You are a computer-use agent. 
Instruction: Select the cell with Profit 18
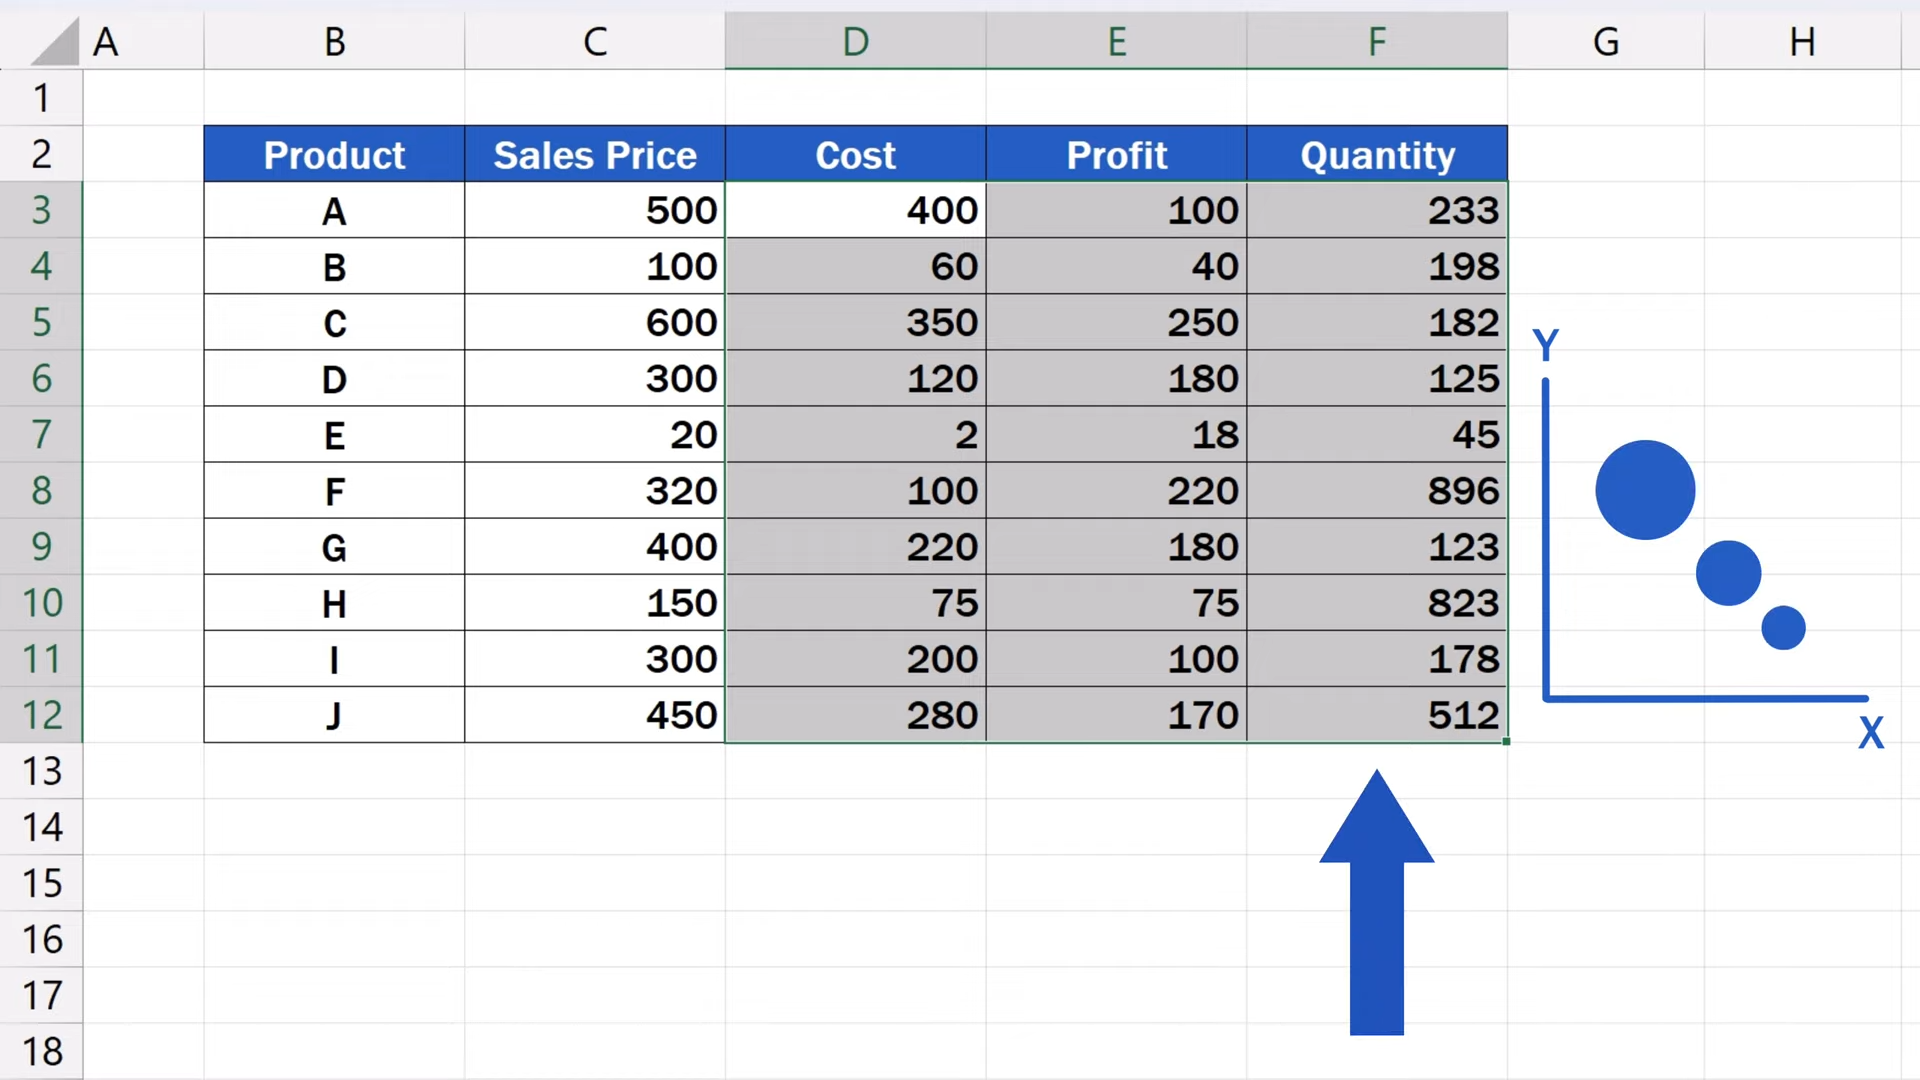point(1117,435)
